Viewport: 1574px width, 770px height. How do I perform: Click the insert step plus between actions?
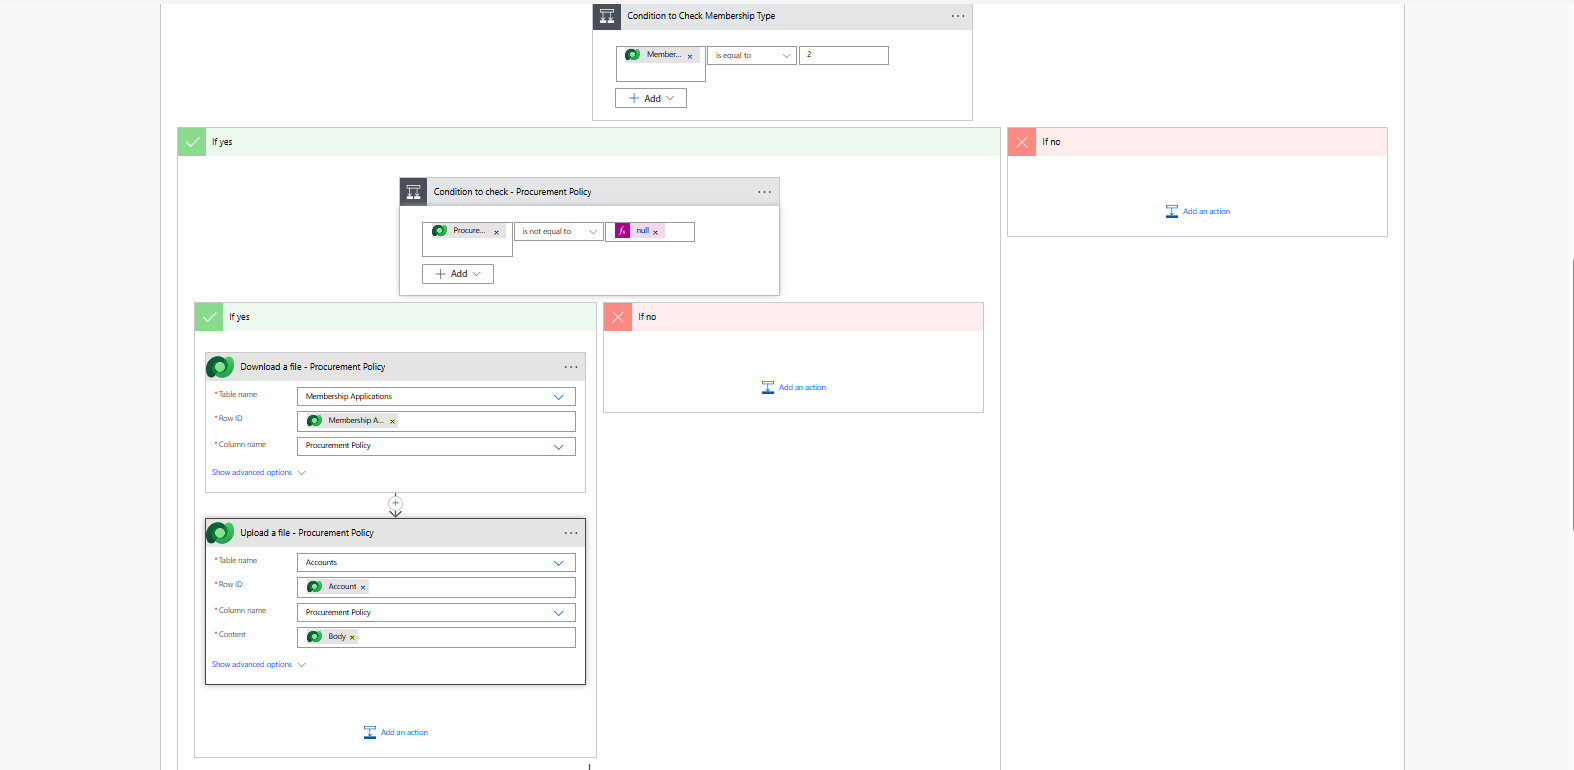[395, 503]
